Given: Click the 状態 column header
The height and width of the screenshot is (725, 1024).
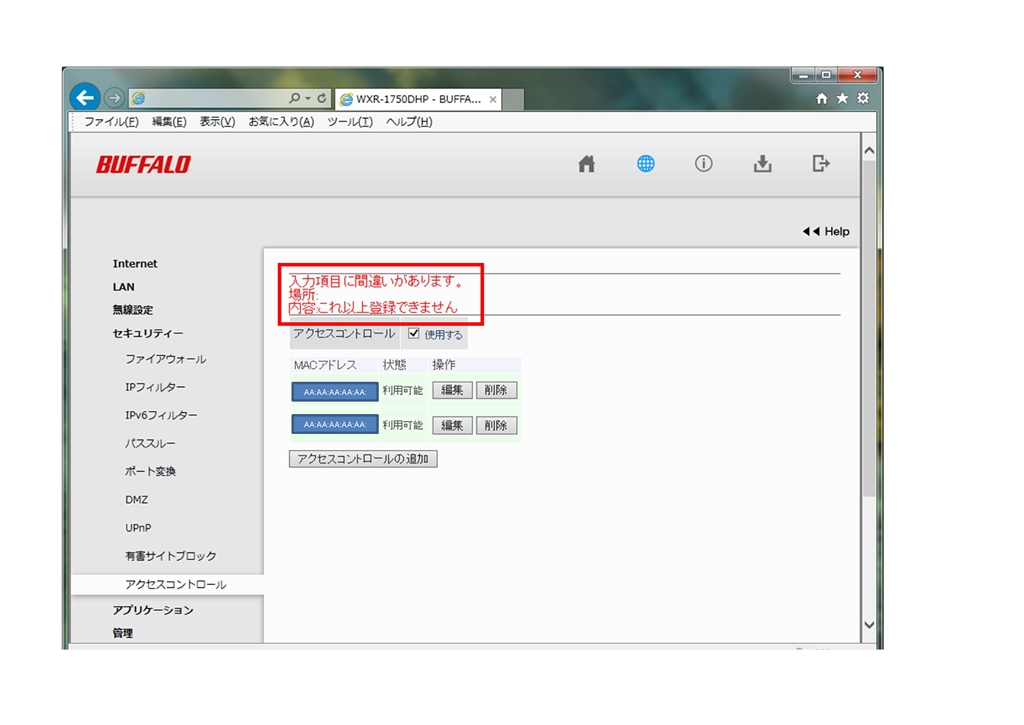Looking at the screenshot, I should [394, 365].
